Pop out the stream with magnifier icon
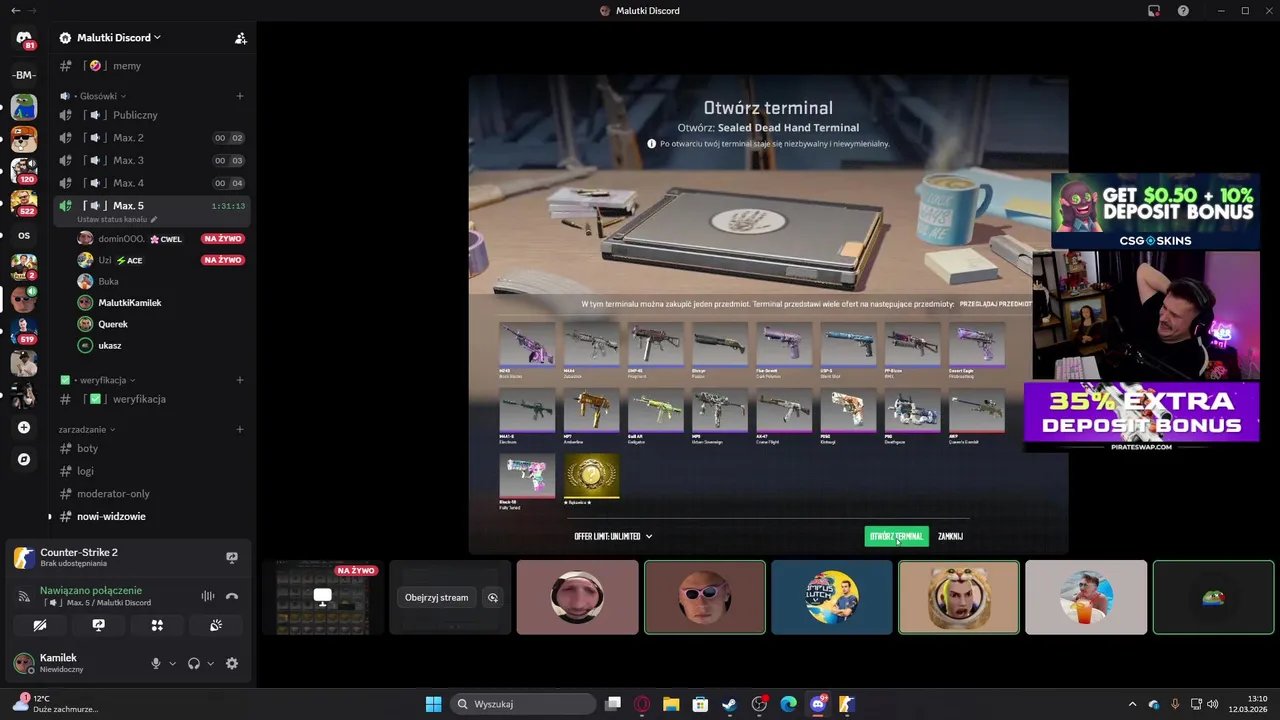 coord(493,597)
